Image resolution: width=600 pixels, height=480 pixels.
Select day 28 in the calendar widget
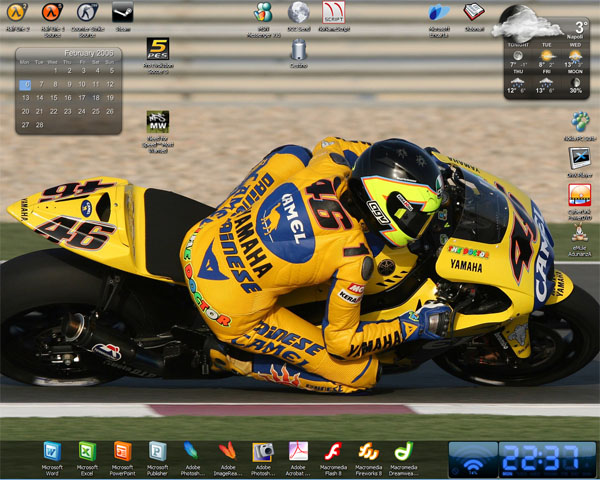(39, 125)
